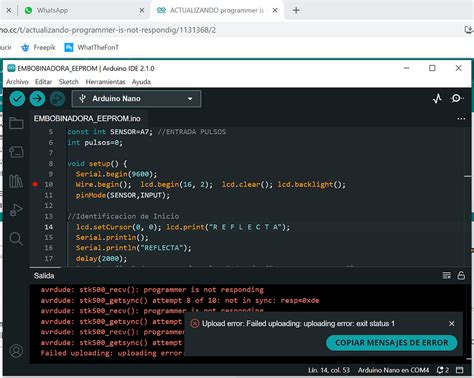Open the Editar menu
Screen dimensions: 474x378
pyautogui.click(x=43, y=82)
